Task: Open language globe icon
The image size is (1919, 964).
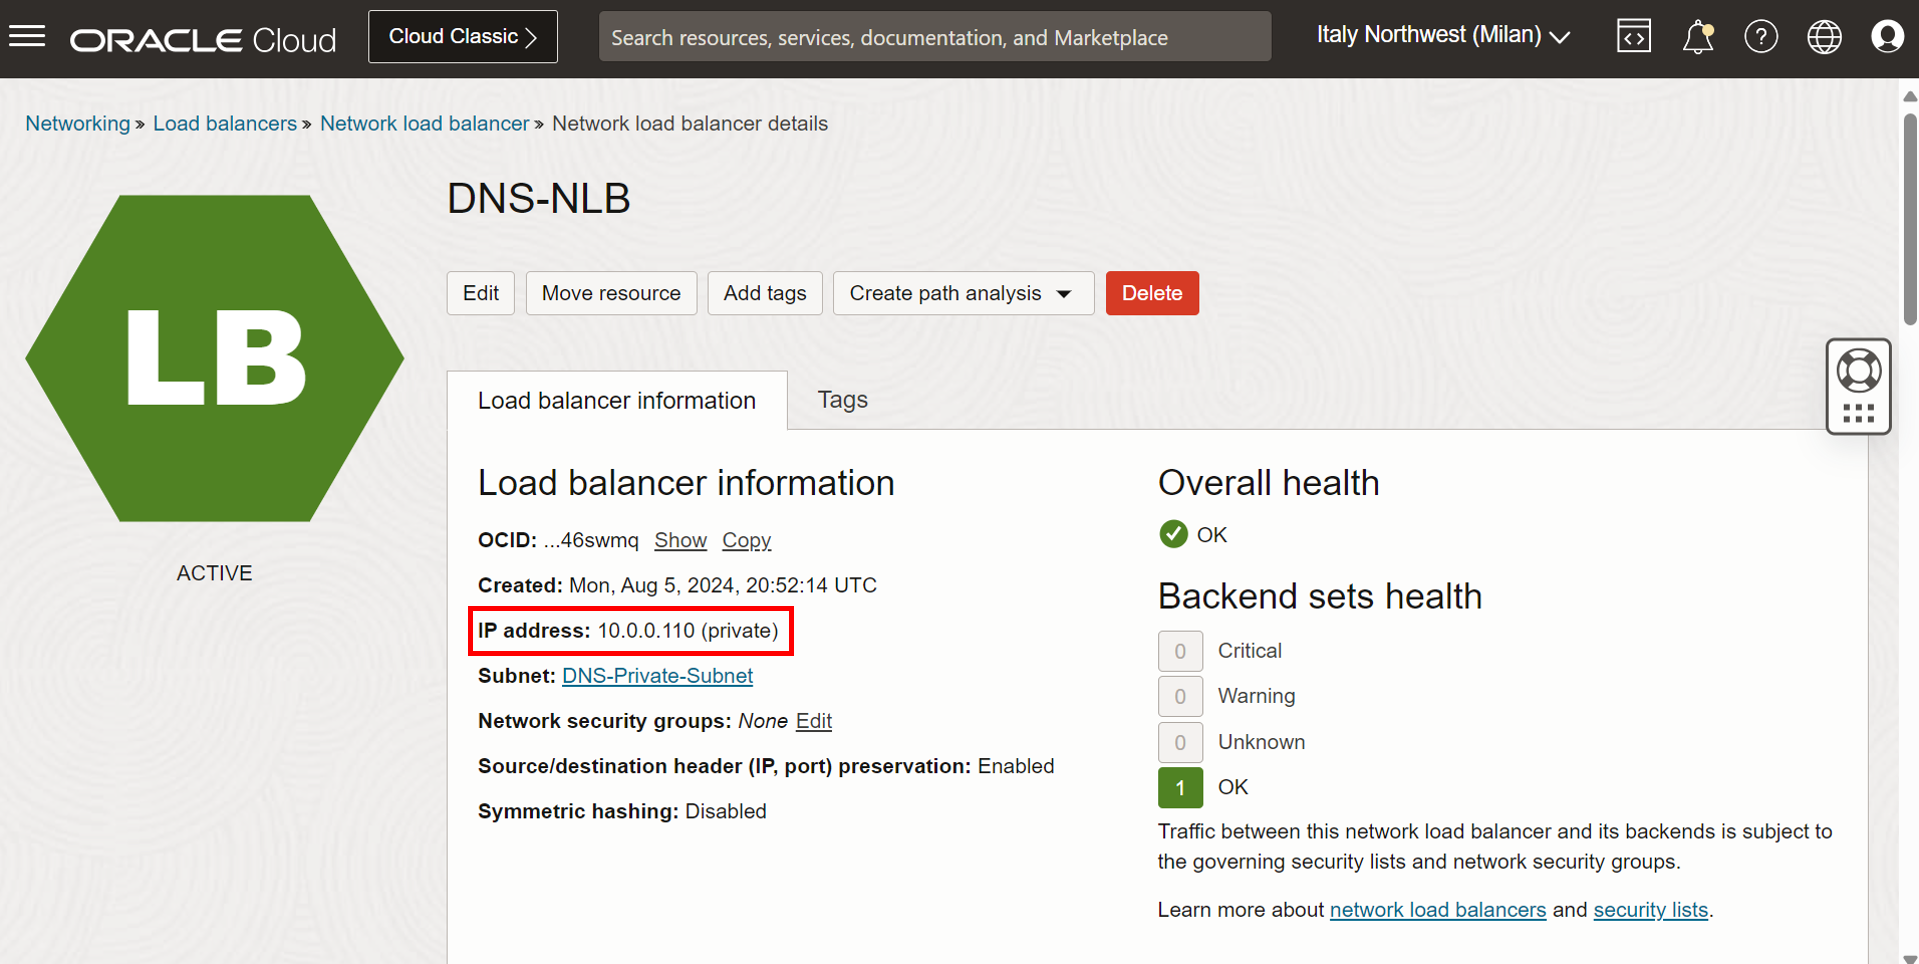Action: (x=1824, y=37)
